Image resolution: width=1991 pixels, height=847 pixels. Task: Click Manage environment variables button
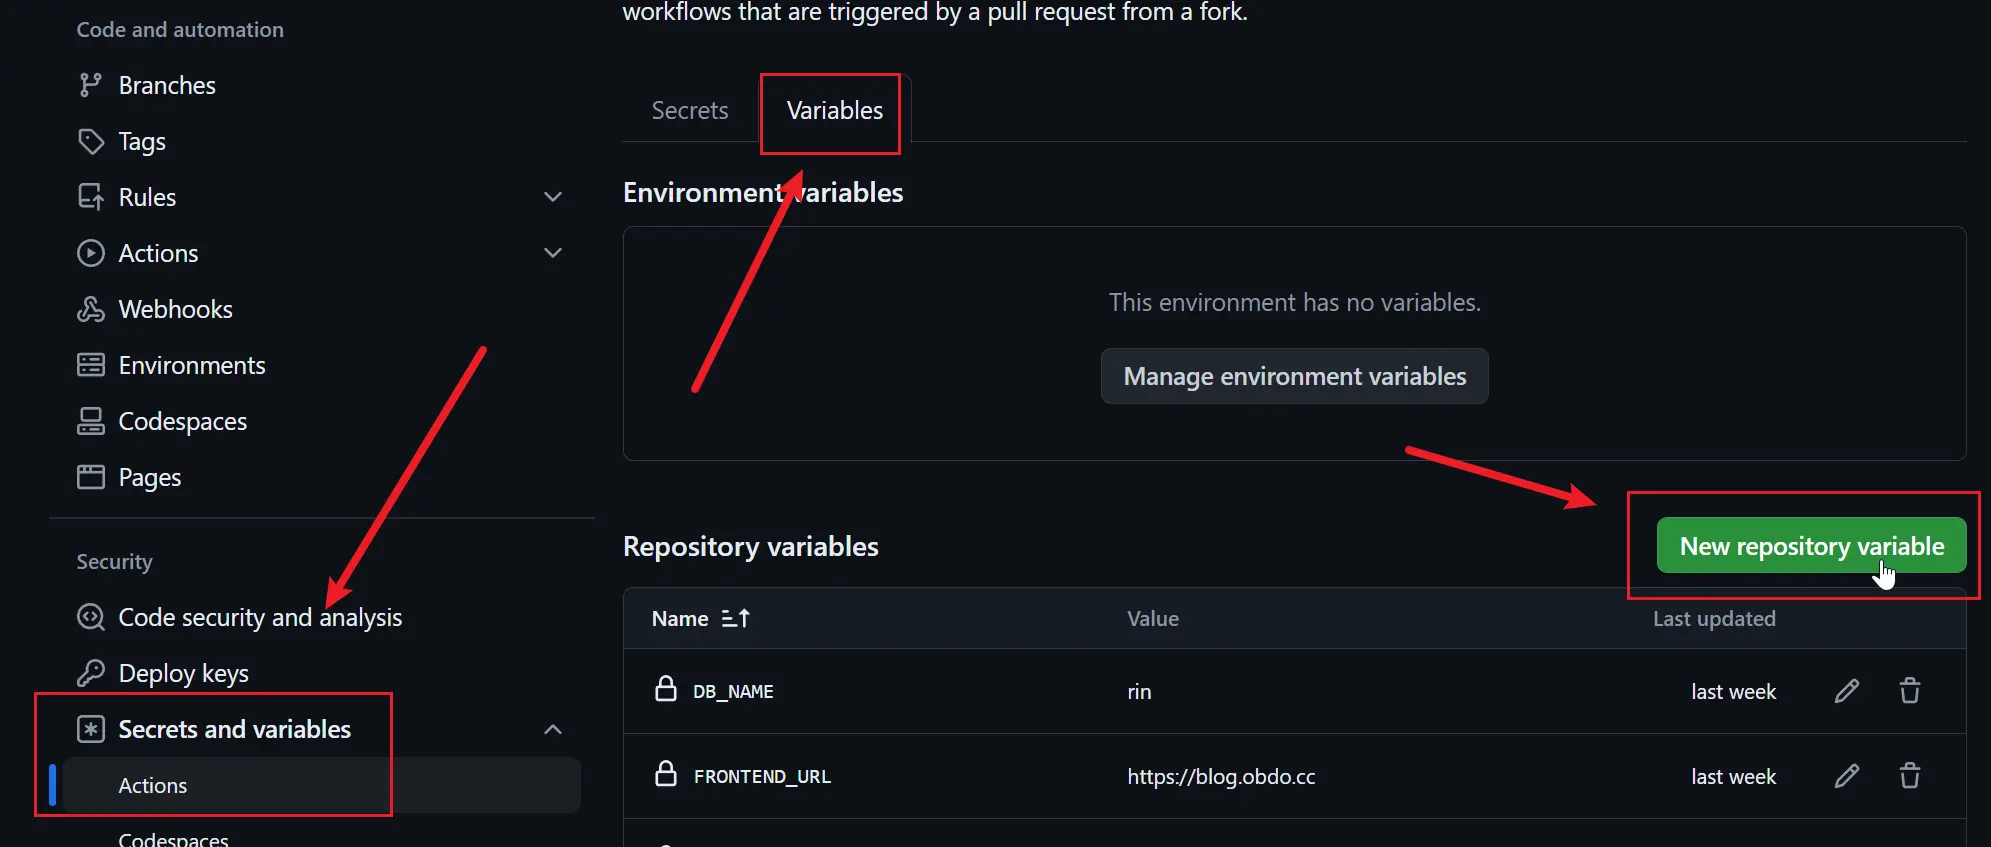click(x=1294, y=377)
